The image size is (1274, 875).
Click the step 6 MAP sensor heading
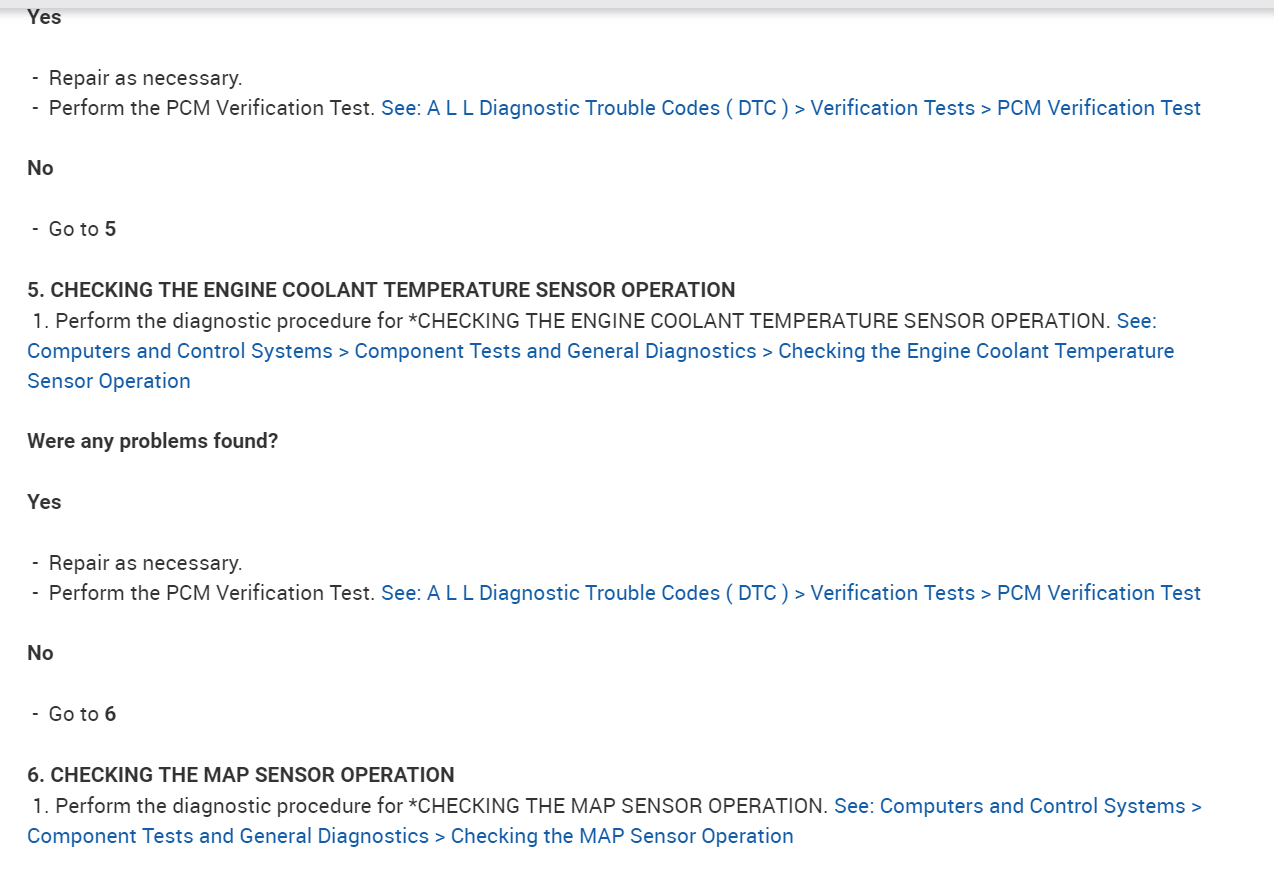240,775
